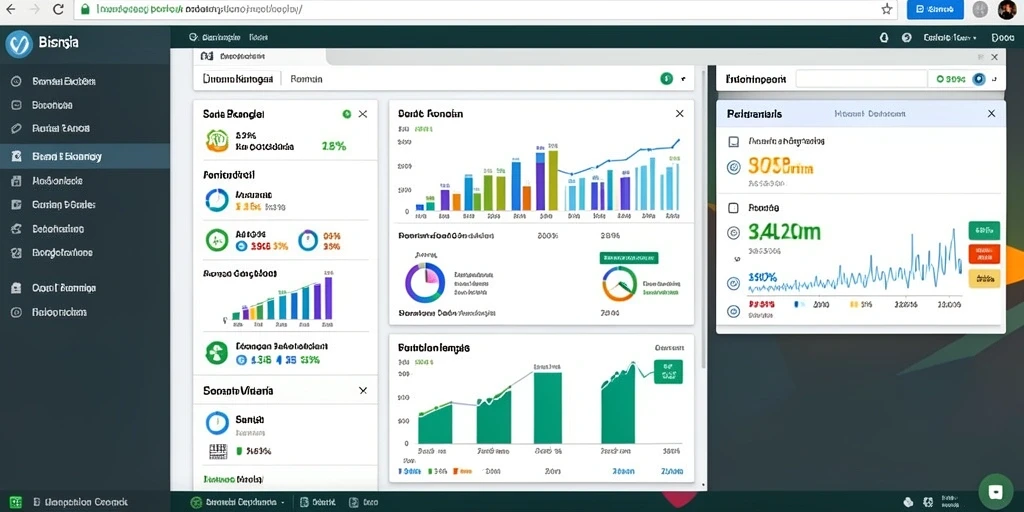The image size is (1024, 512).
Task: Select the first tab left of Romain
Action: point(238,79)
